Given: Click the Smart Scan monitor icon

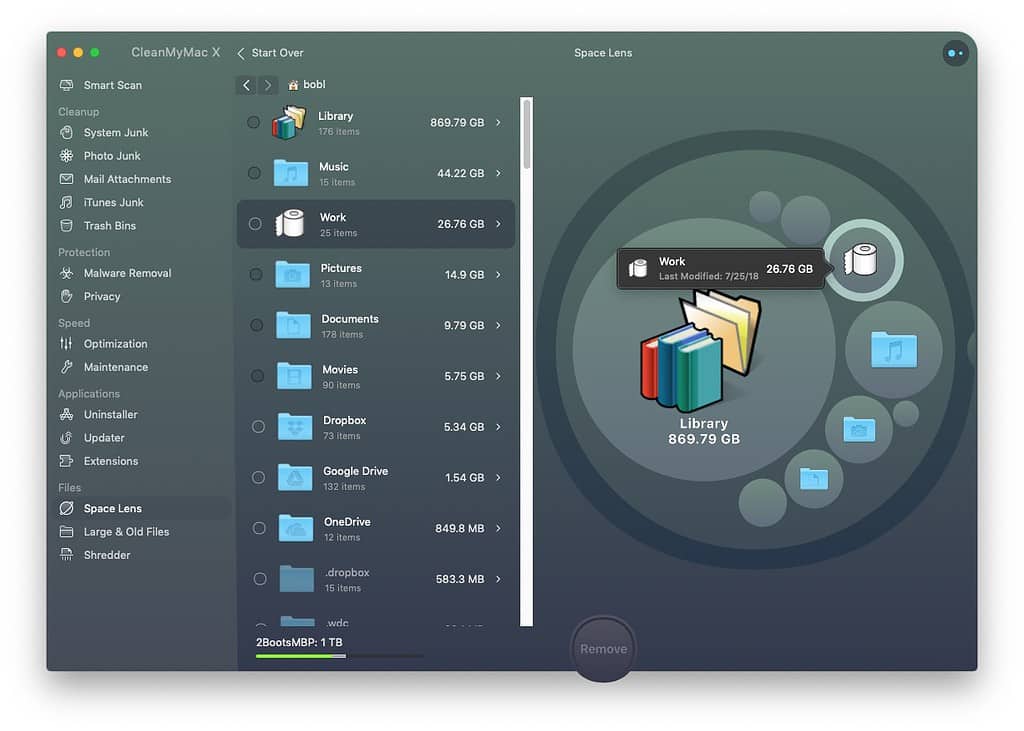Looking at the screenshot, I should coord(66,85).
